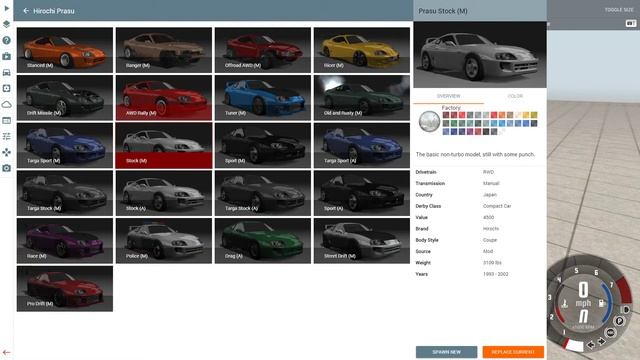Select the Targa Stock (A) thumbnail
640x360 pixels.
[263, 193]
